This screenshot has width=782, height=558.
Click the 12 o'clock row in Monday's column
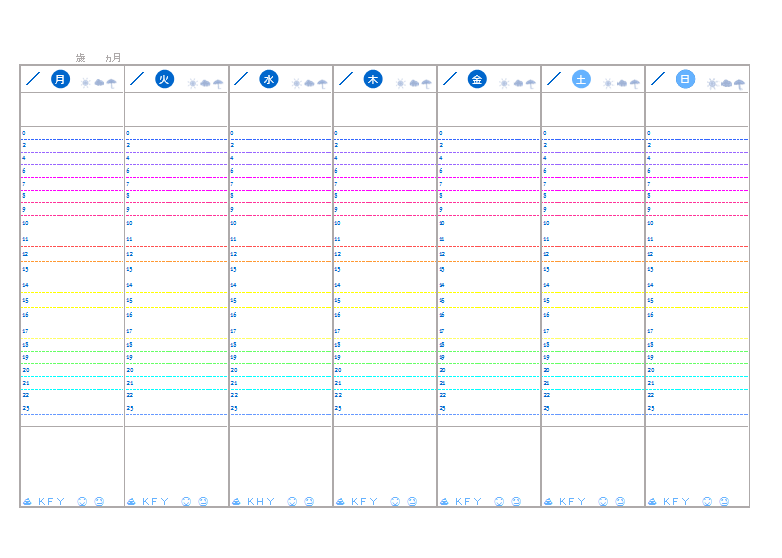72,254
